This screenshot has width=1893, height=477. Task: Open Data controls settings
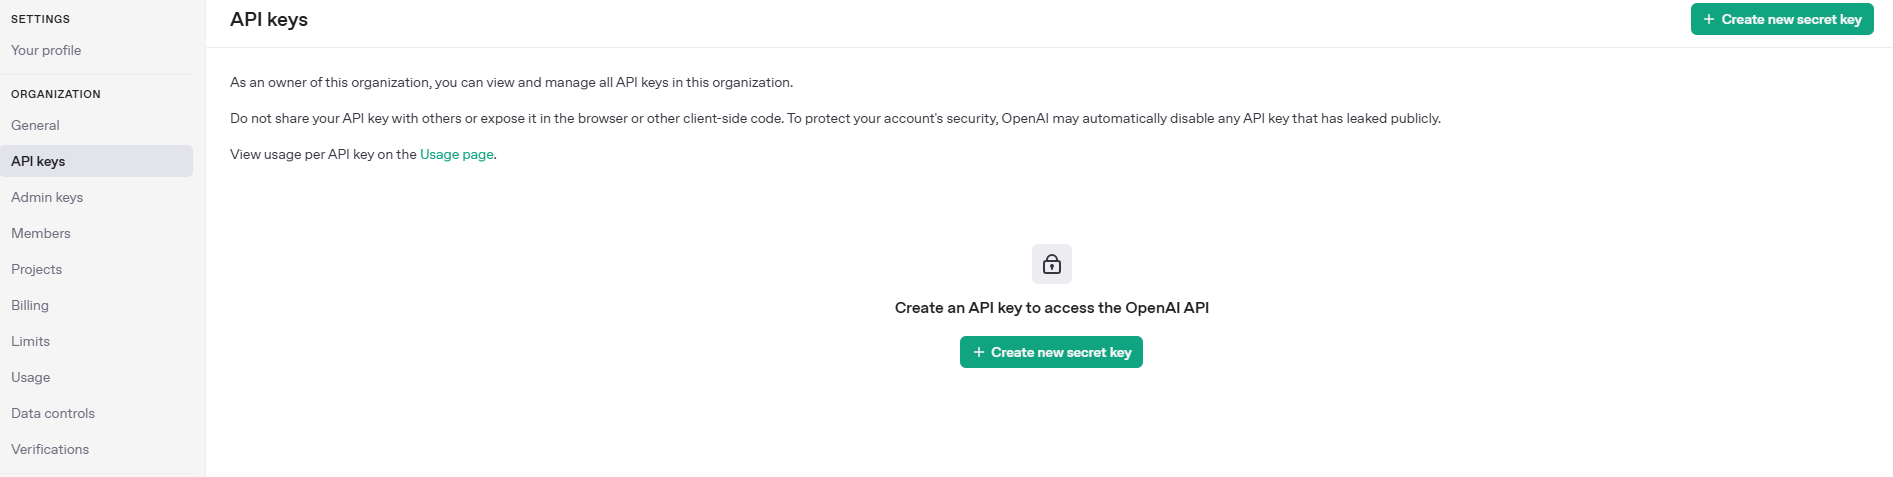pos(53,413)
